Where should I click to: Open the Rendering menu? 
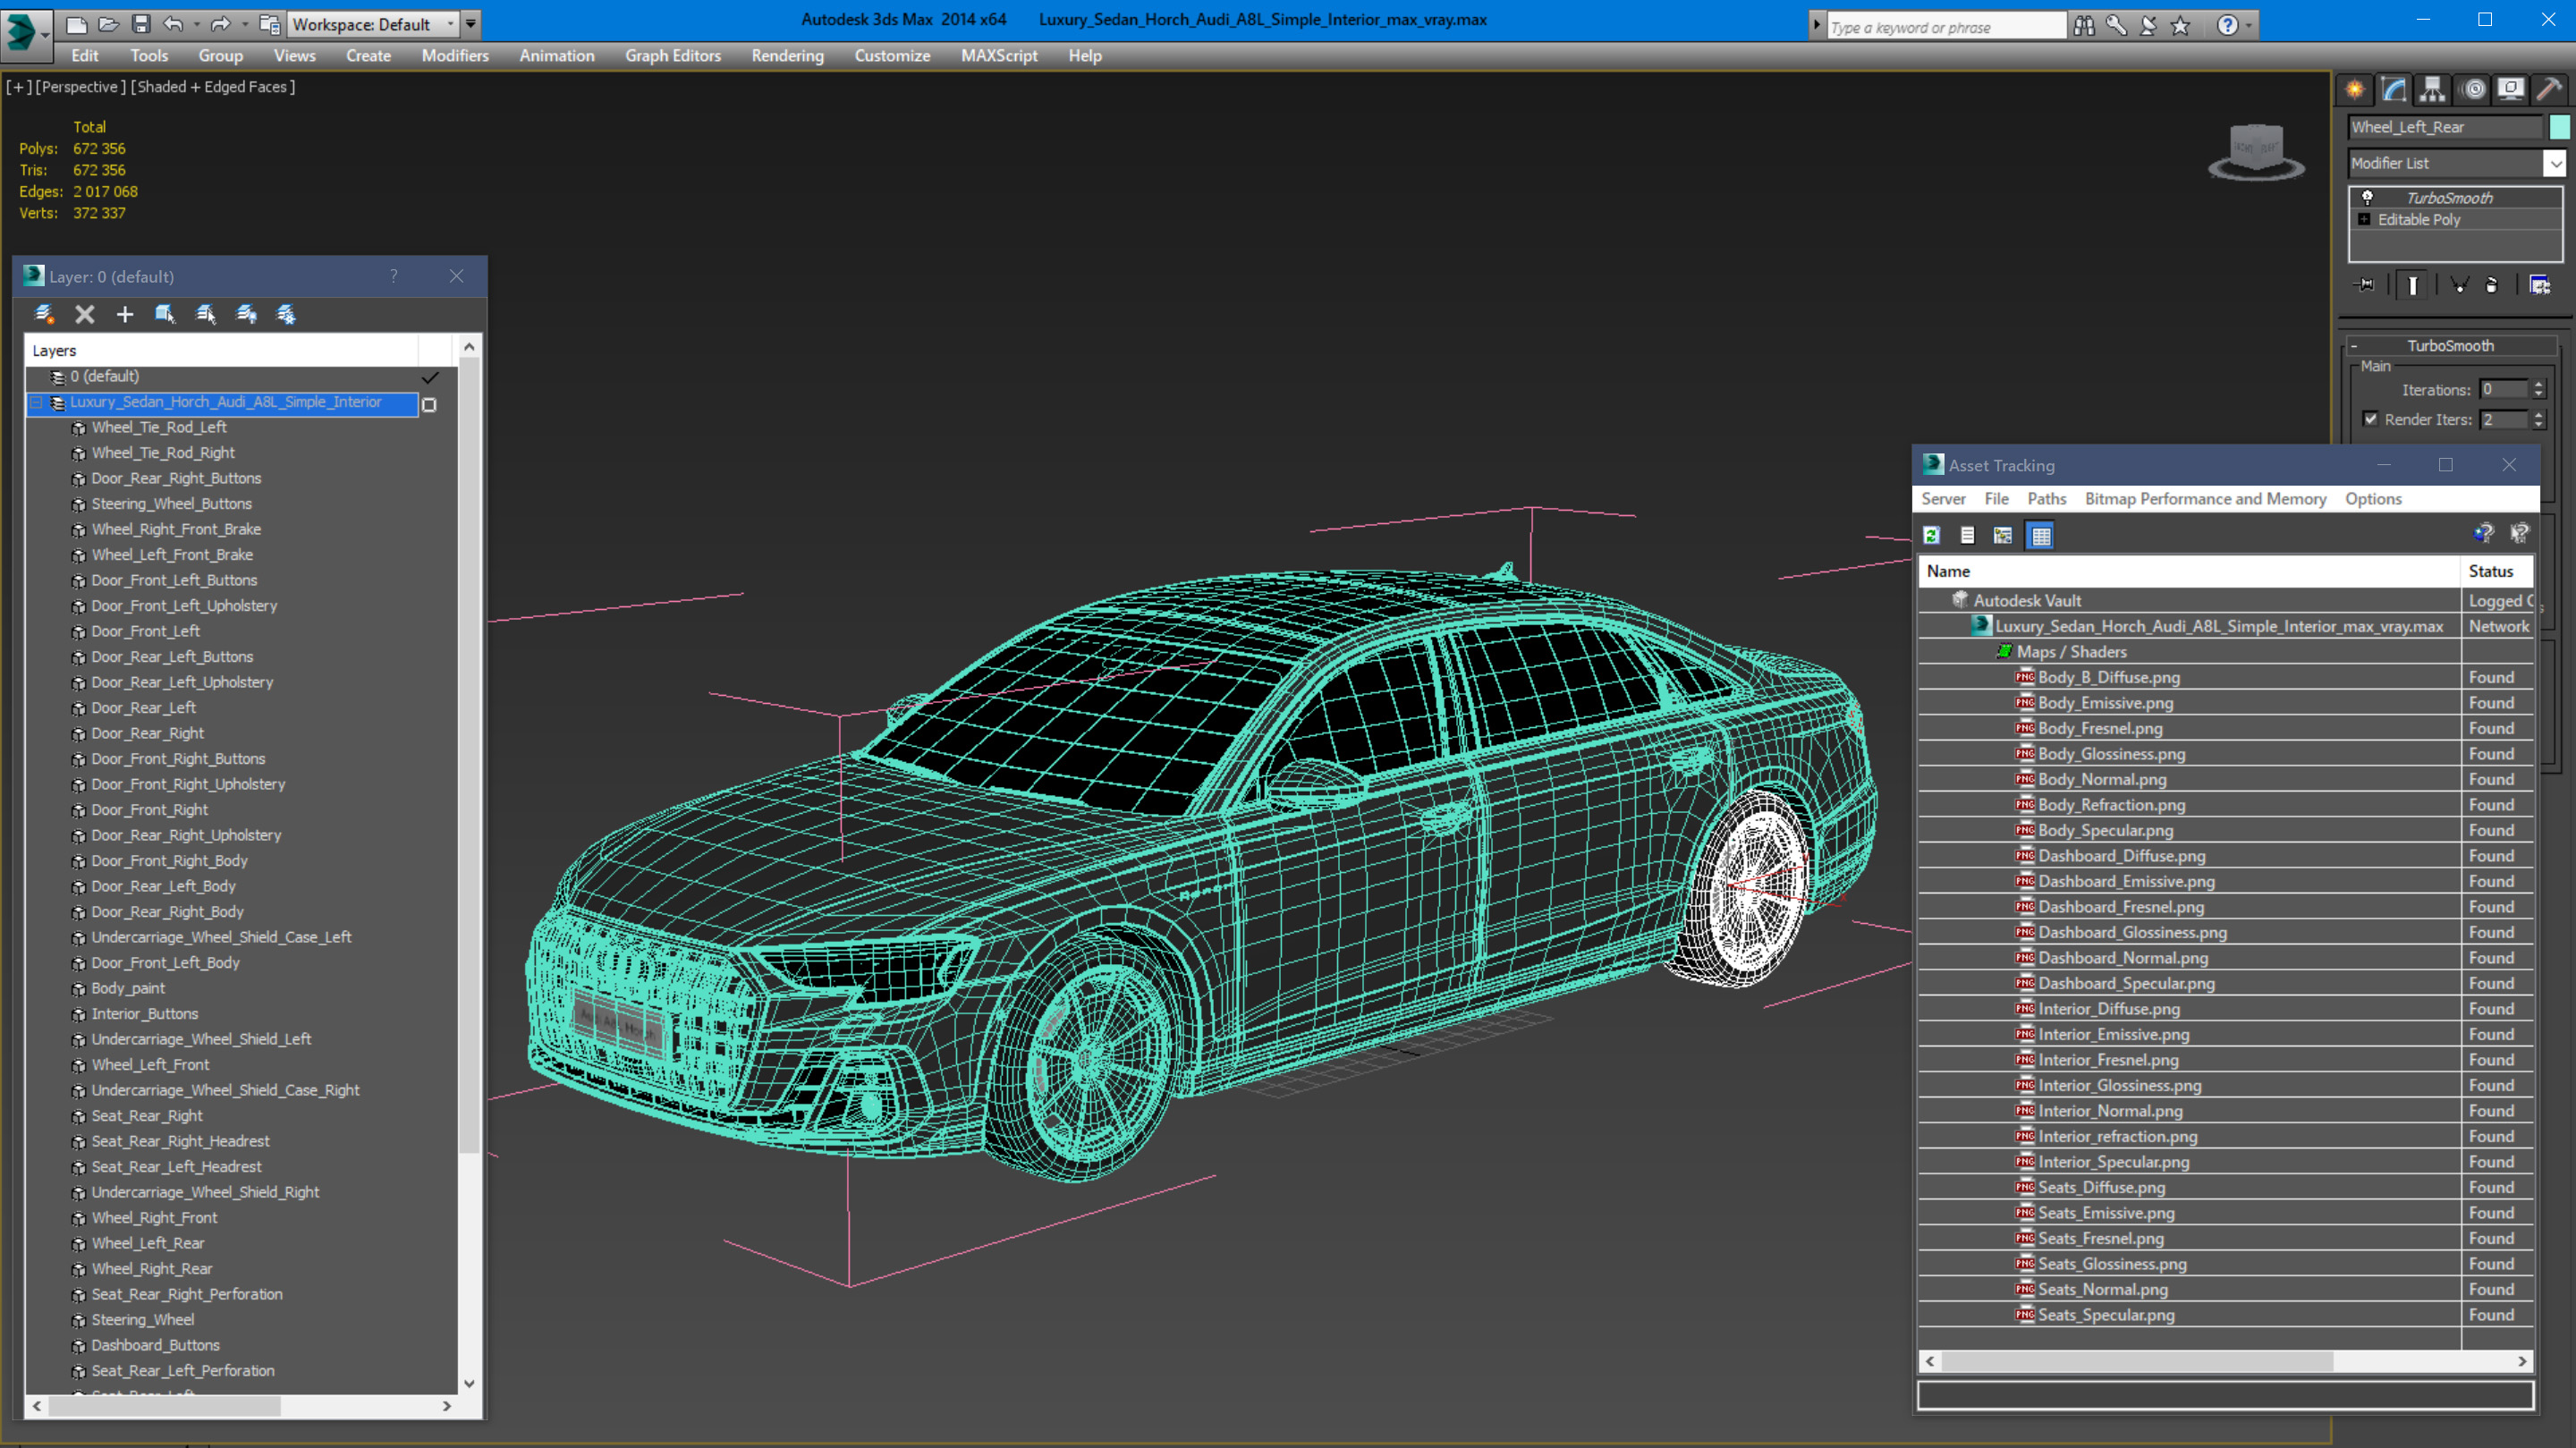point(787,55)
